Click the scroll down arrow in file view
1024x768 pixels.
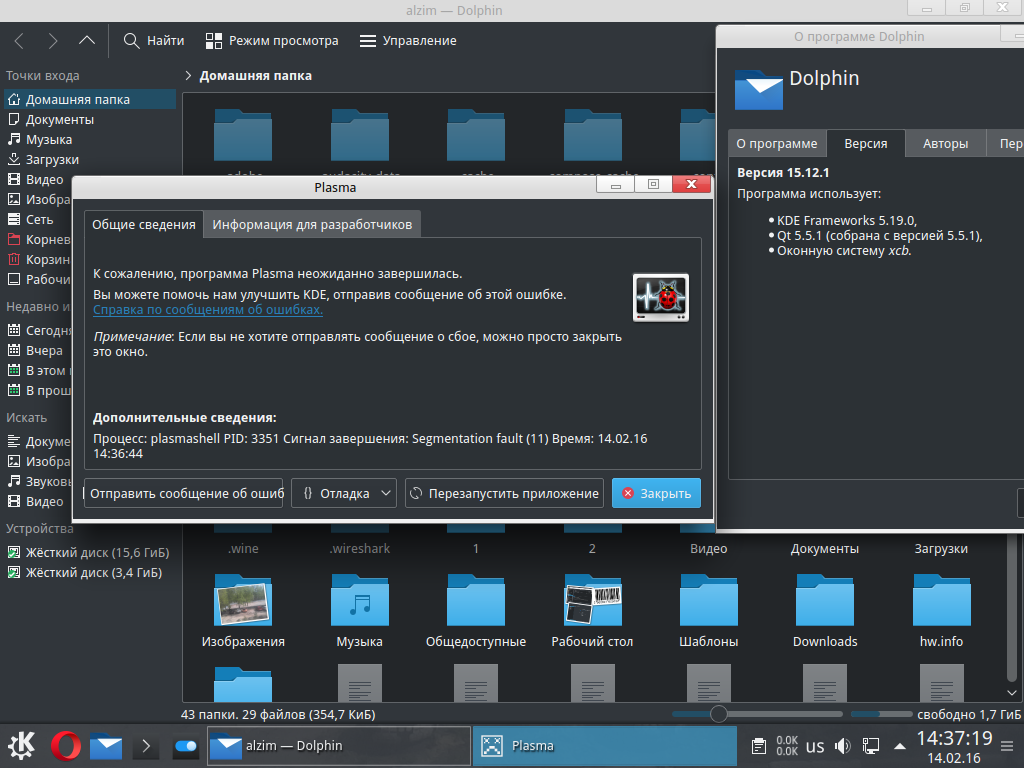tap(1012, 693)
